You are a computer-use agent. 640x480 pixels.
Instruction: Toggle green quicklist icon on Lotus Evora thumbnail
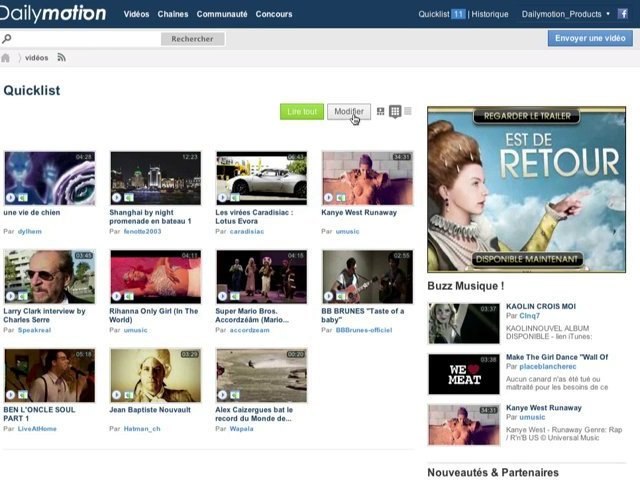pyautogui.click(x=235, y=198)
